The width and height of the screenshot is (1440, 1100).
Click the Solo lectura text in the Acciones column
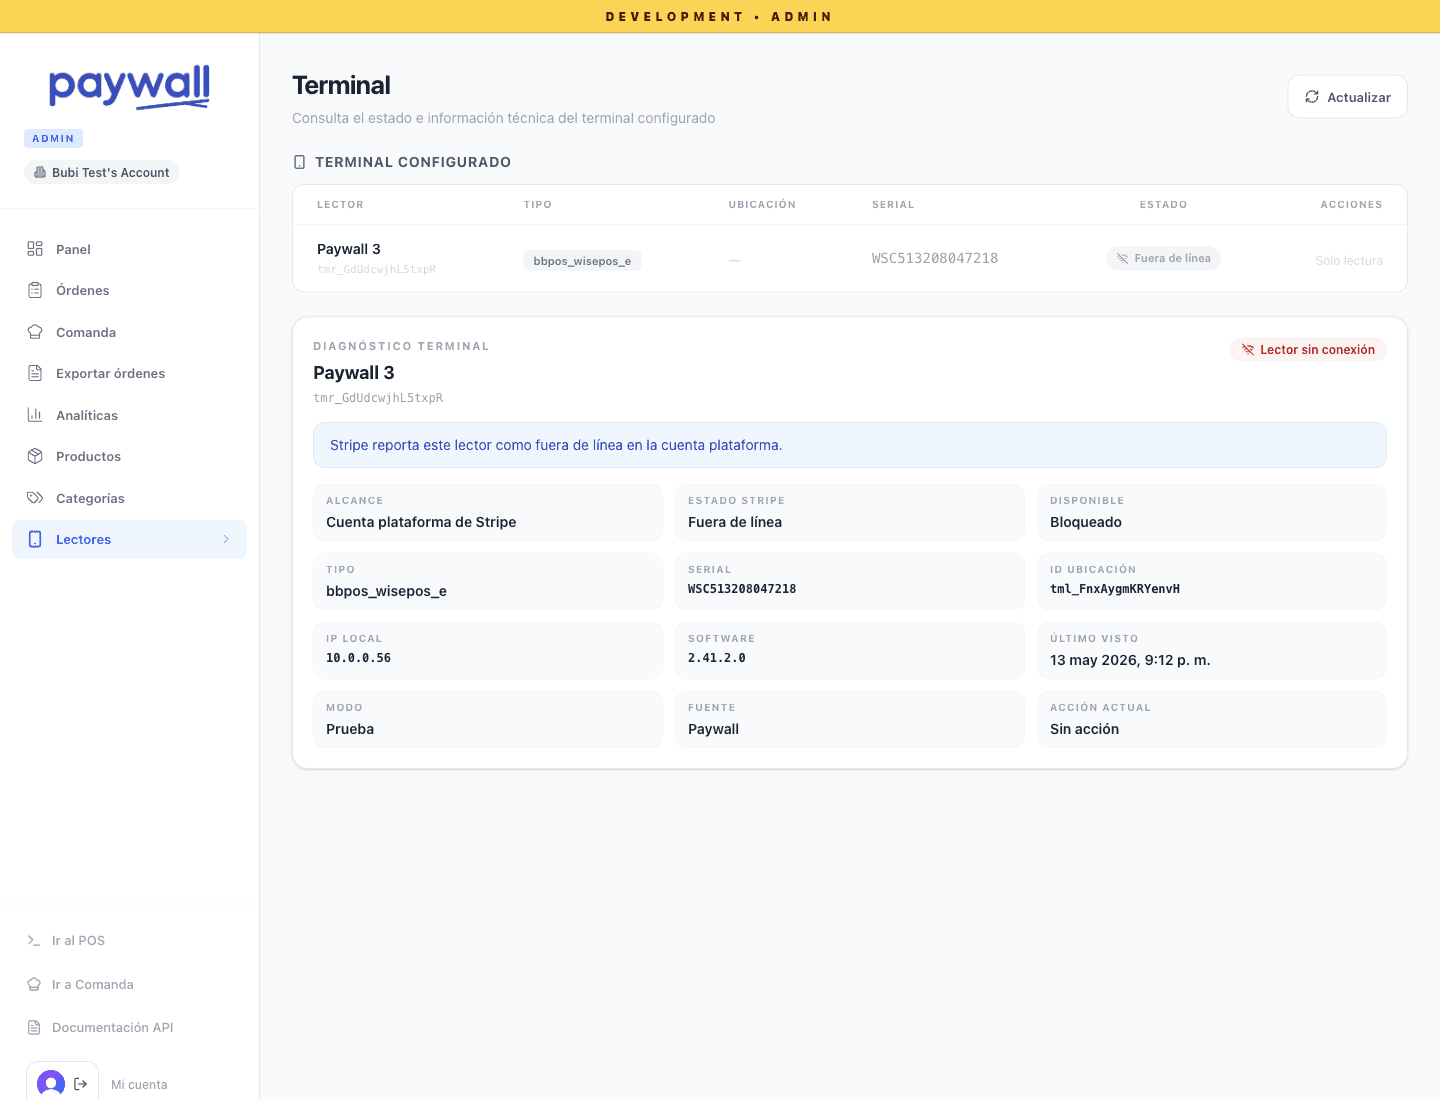pyautogui.click(x=1349, y=261)
